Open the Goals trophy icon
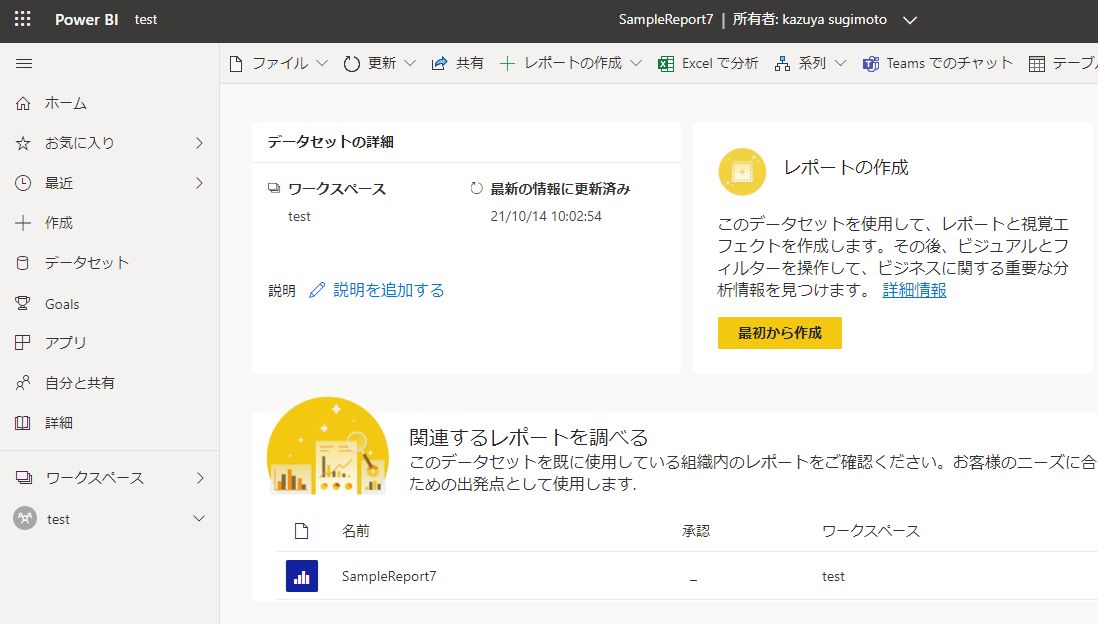 click(24, 303)
